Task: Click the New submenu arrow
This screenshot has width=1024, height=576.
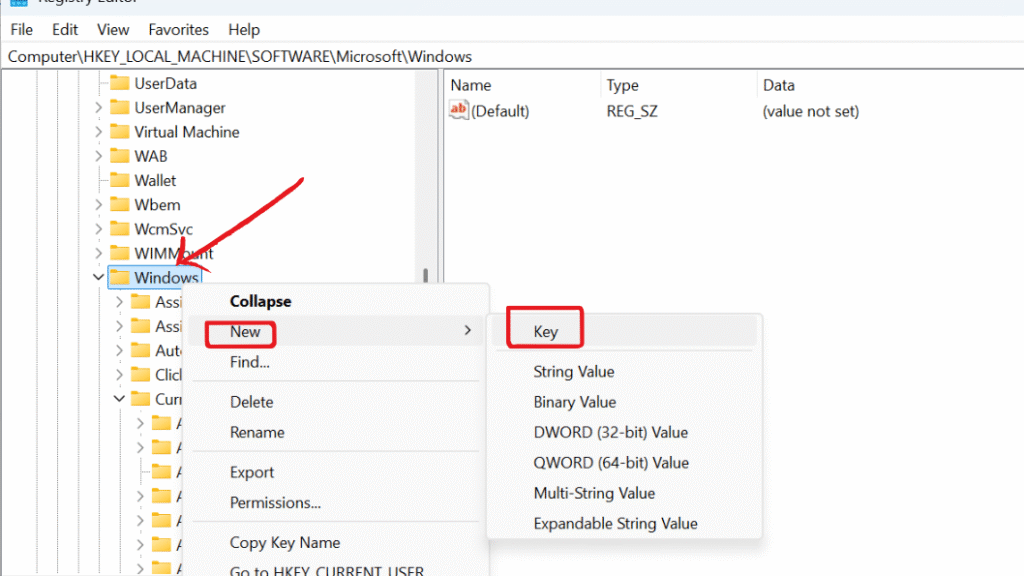Action: 468,330
